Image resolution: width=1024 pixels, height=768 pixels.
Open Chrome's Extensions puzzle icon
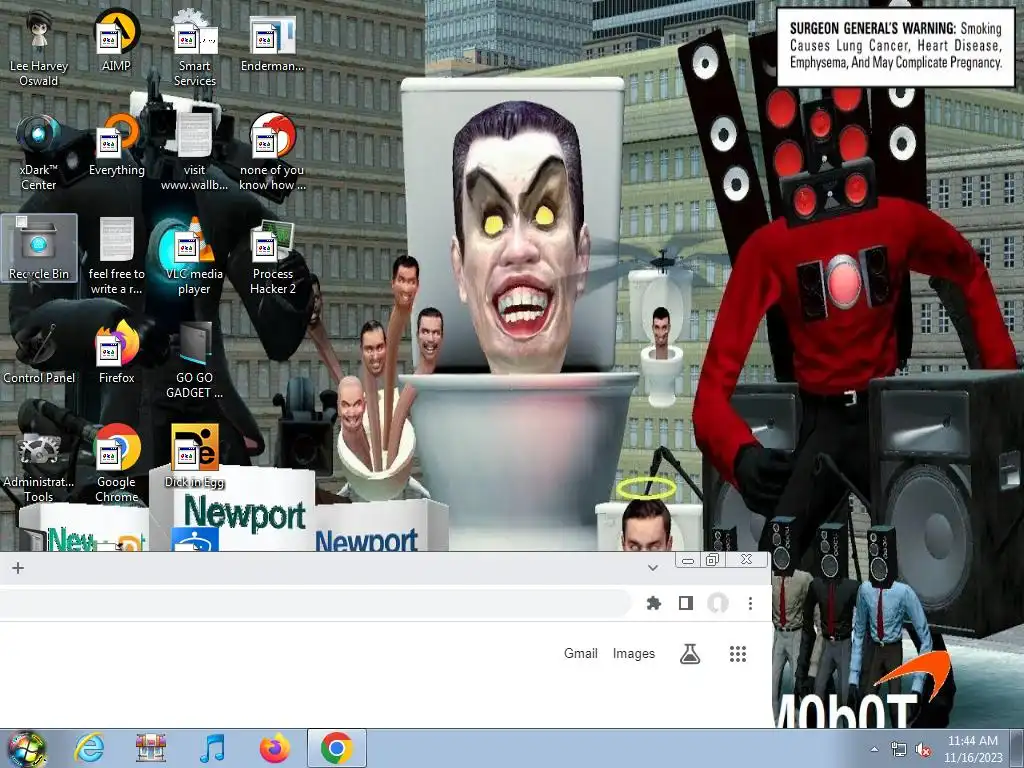654,603
